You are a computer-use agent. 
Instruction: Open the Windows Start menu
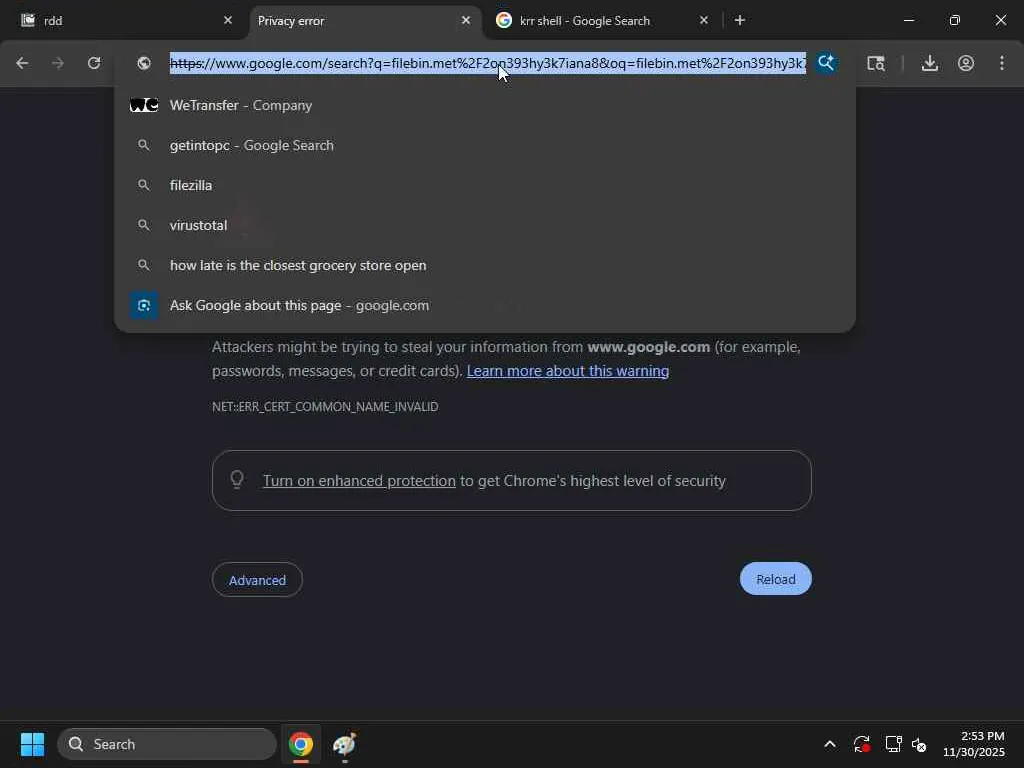point(32,744)
